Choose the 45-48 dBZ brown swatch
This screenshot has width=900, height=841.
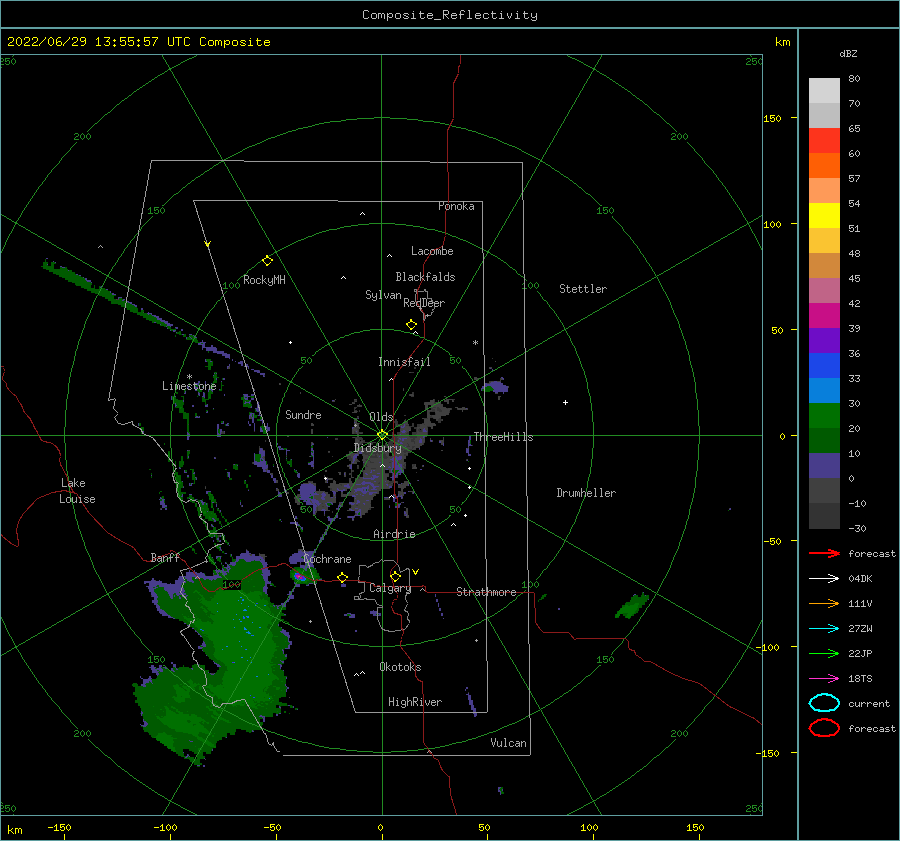coord(824,265)
